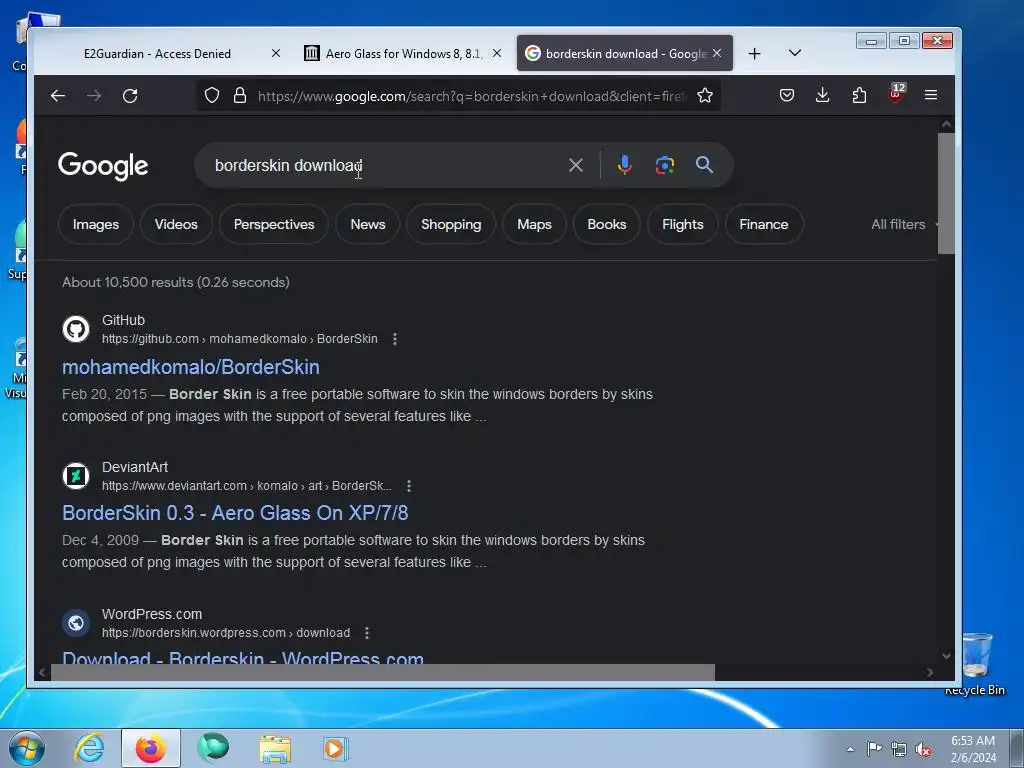The height and width of the screenshot is (768, 1024).
Task: Filter results by Perspectives
Action: [x=274, y=225]
